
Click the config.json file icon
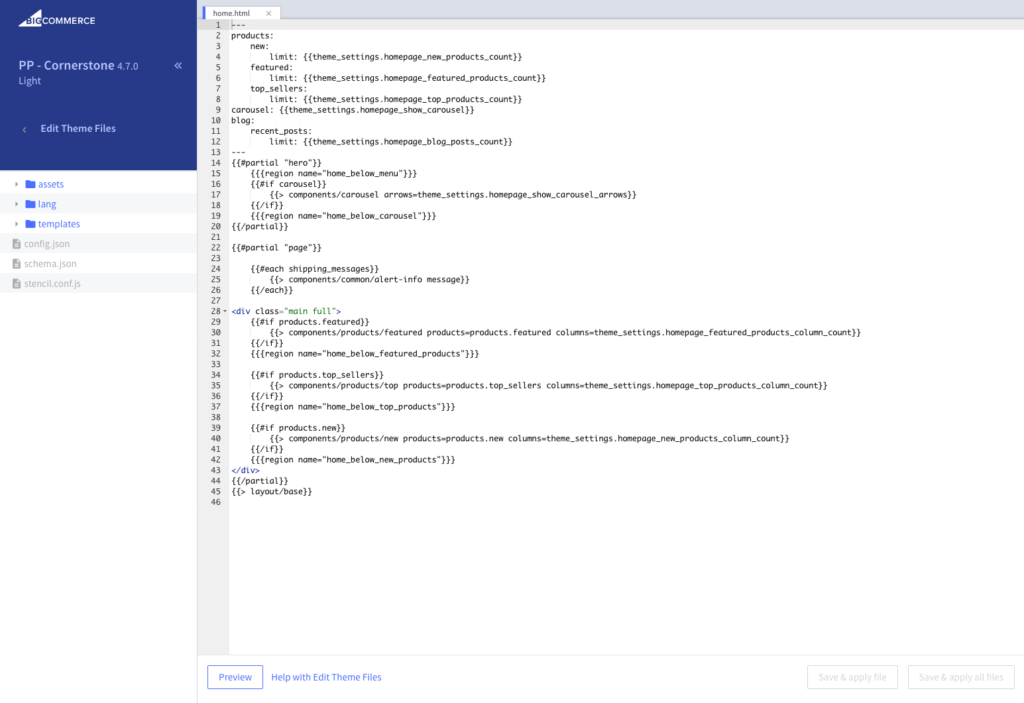[16, 244]
